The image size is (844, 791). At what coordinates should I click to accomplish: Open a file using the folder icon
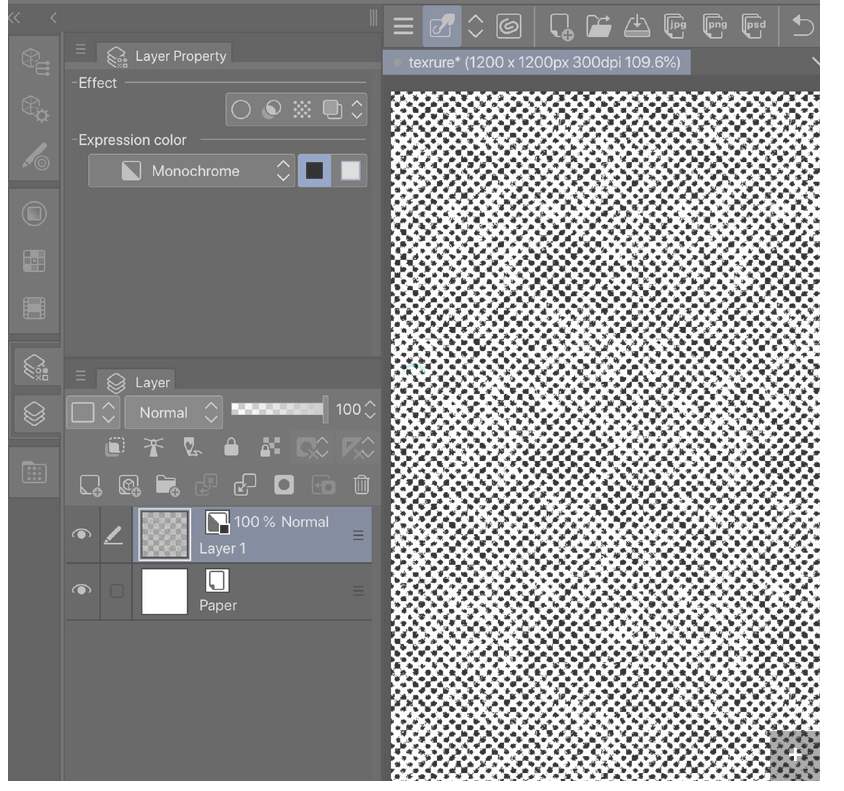(598, 26)
